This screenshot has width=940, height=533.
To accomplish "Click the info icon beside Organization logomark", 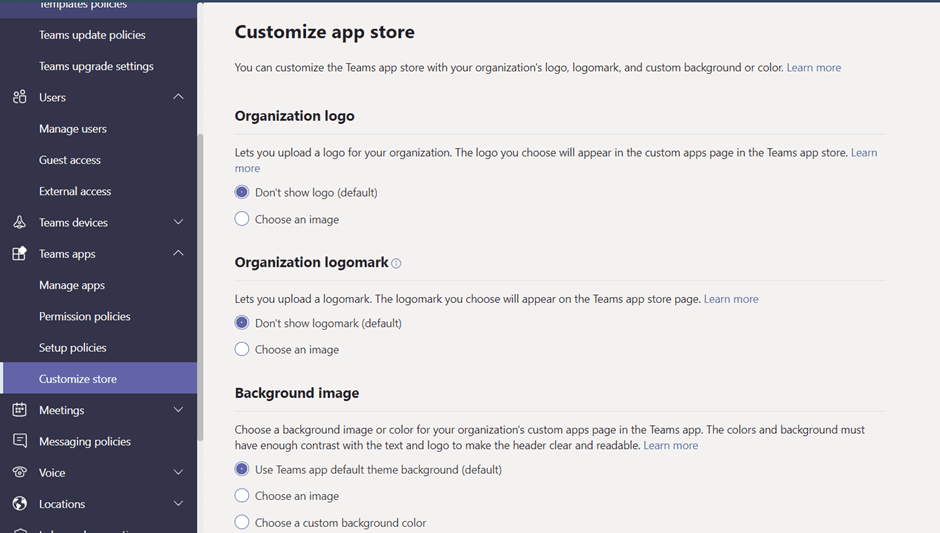I will pos(396,263).
